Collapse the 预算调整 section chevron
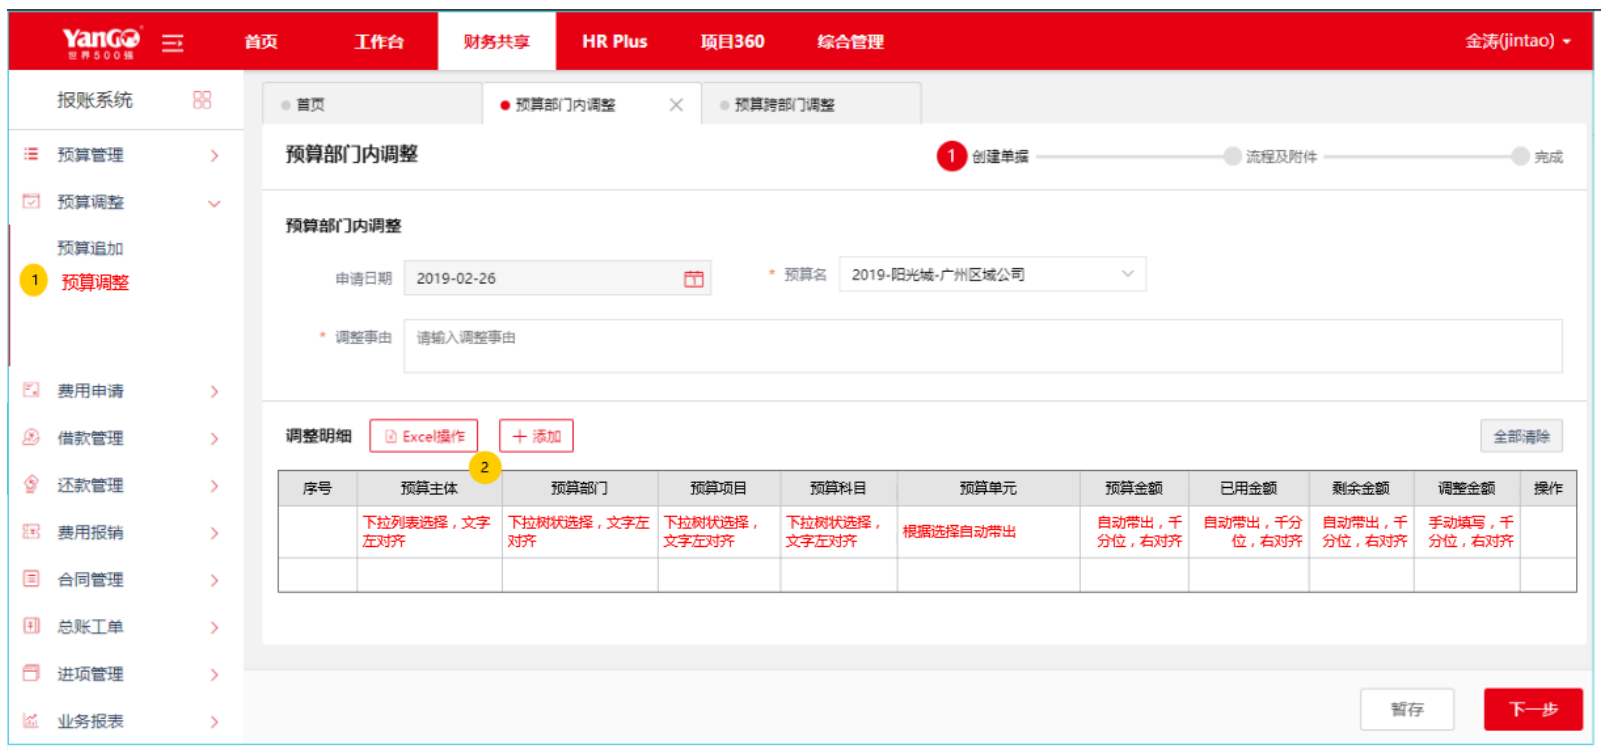Viewport: 1601px width, 753px height. tap(214, 203)
